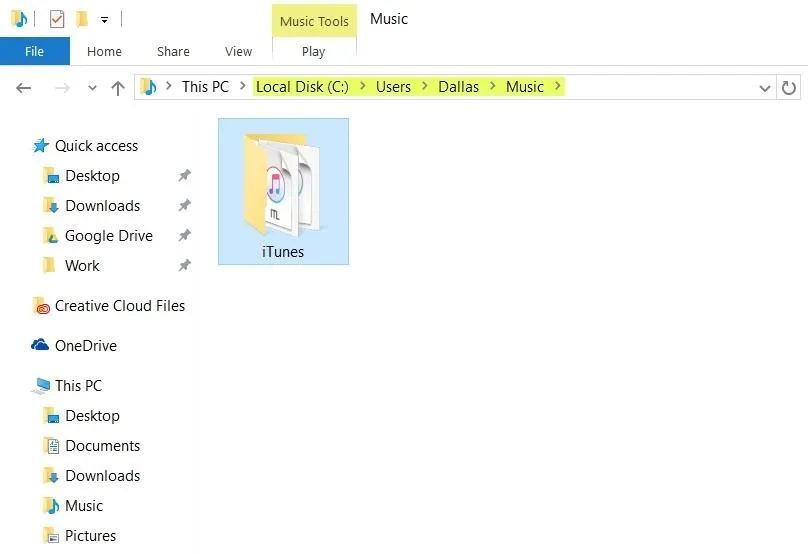
Task: Open the File ribbon tab
Action: pyautogui.click(x=35, y=52)
